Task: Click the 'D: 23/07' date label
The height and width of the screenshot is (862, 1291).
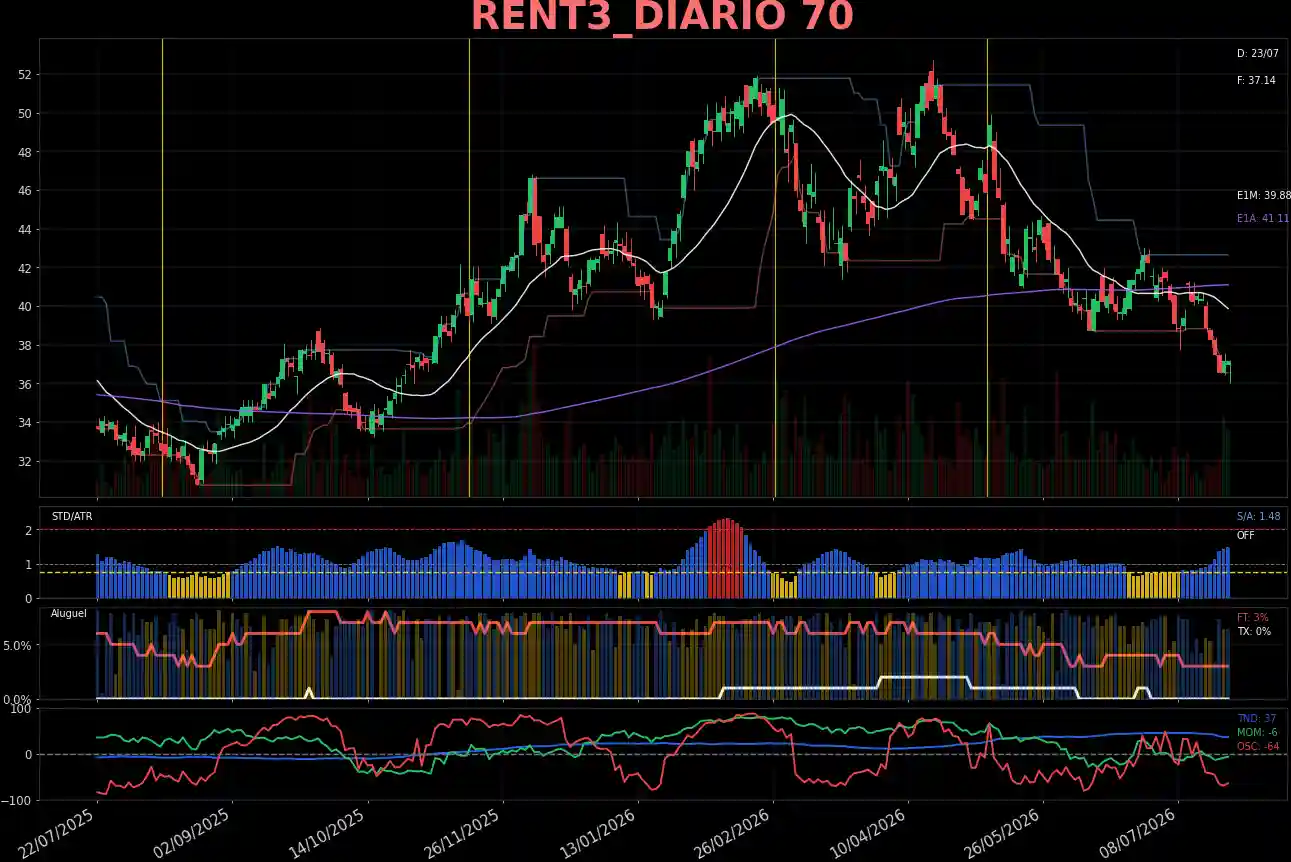Action: (1257, 53)
